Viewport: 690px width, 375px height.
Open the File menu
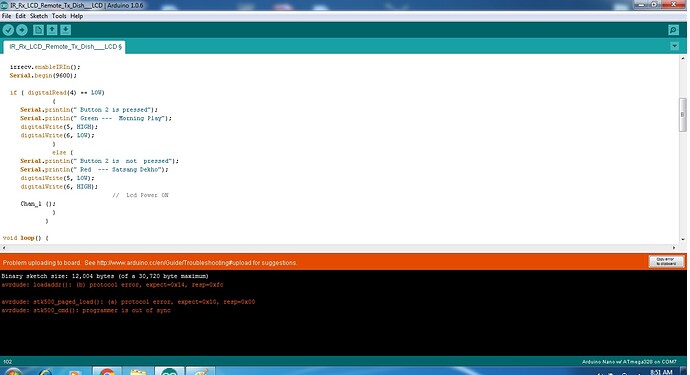pyautogui.click(x=7, y=16)
